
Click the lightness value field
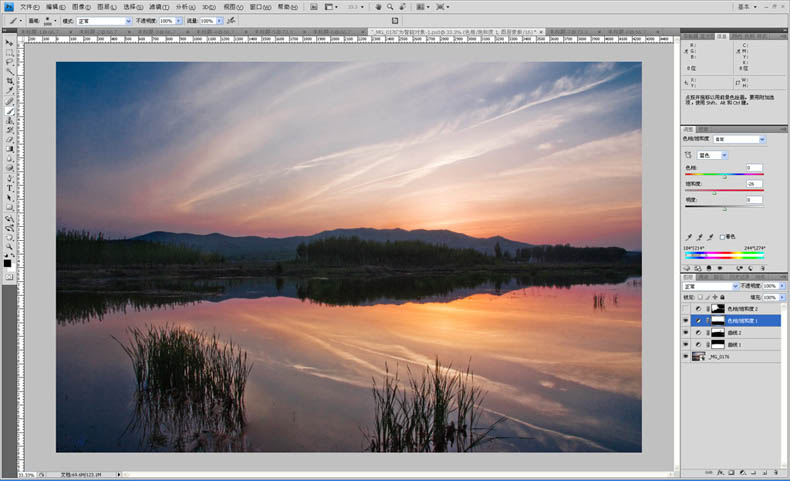pos(754,200)
